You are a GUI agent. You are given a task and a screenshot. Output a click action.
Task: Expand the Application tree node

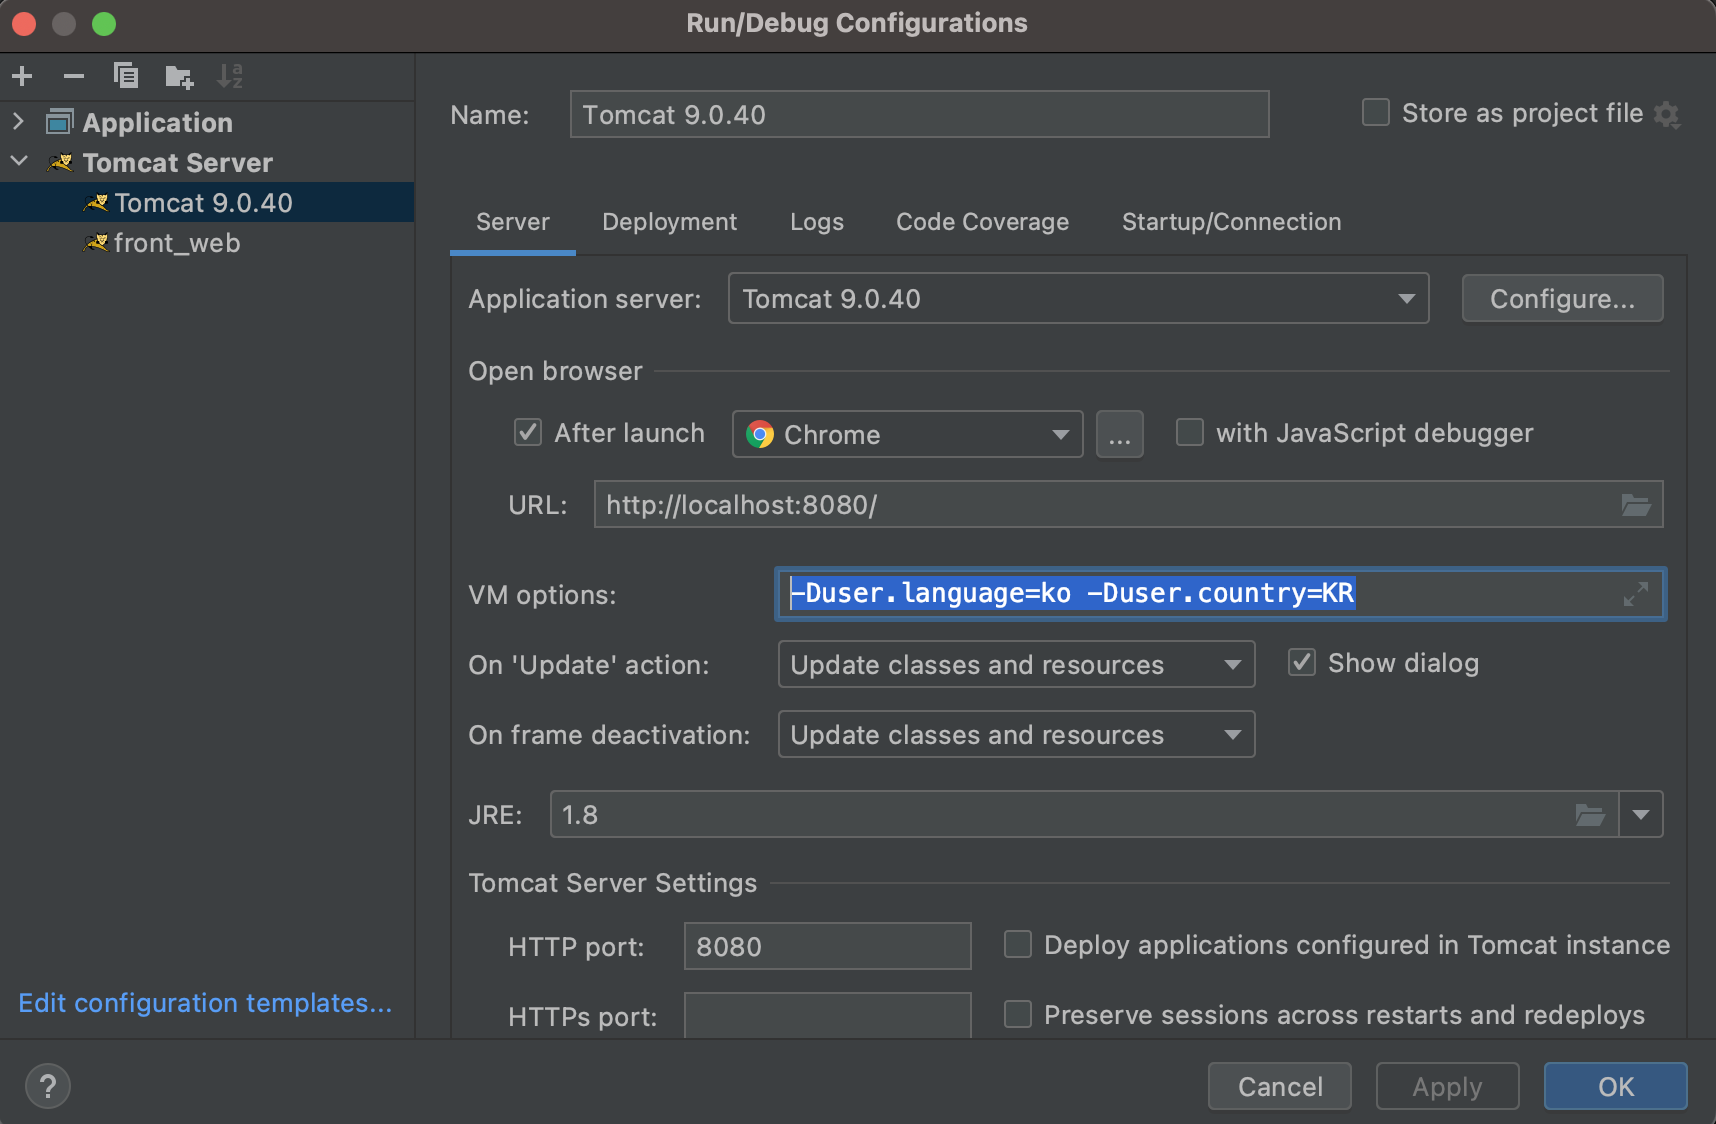pos(18,122)
